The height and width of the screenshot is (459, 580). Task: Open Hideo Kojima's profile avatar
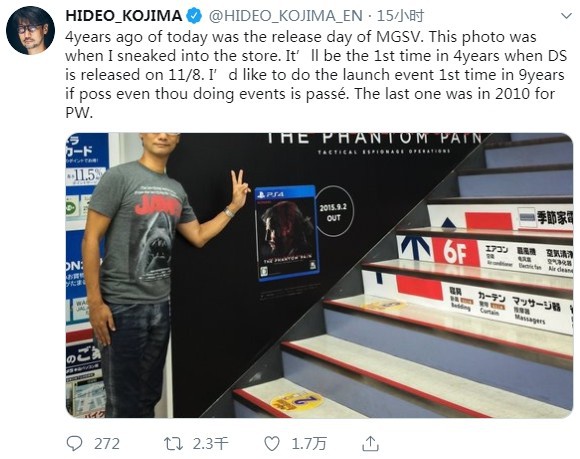pyautogui.click(x=31, y=30)
